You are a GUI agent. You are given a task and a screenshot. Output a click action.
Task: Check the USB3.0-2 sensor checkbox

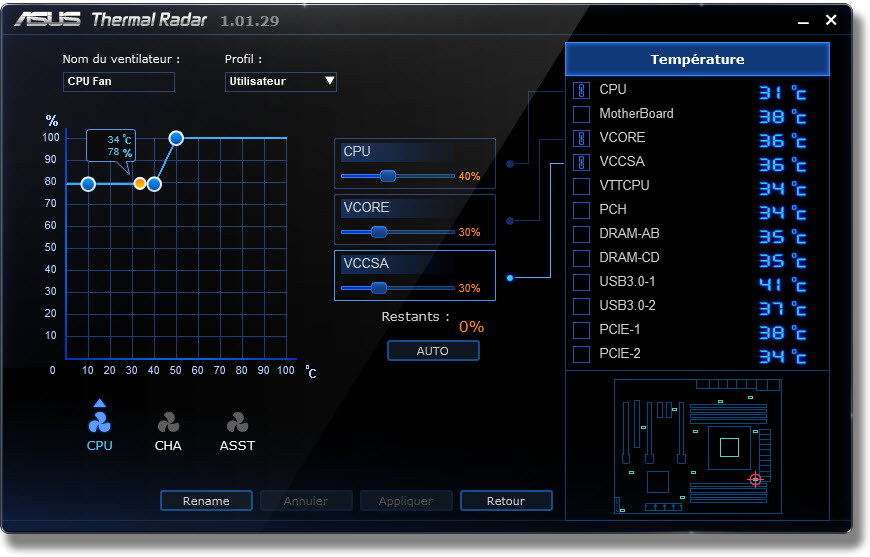581,306
